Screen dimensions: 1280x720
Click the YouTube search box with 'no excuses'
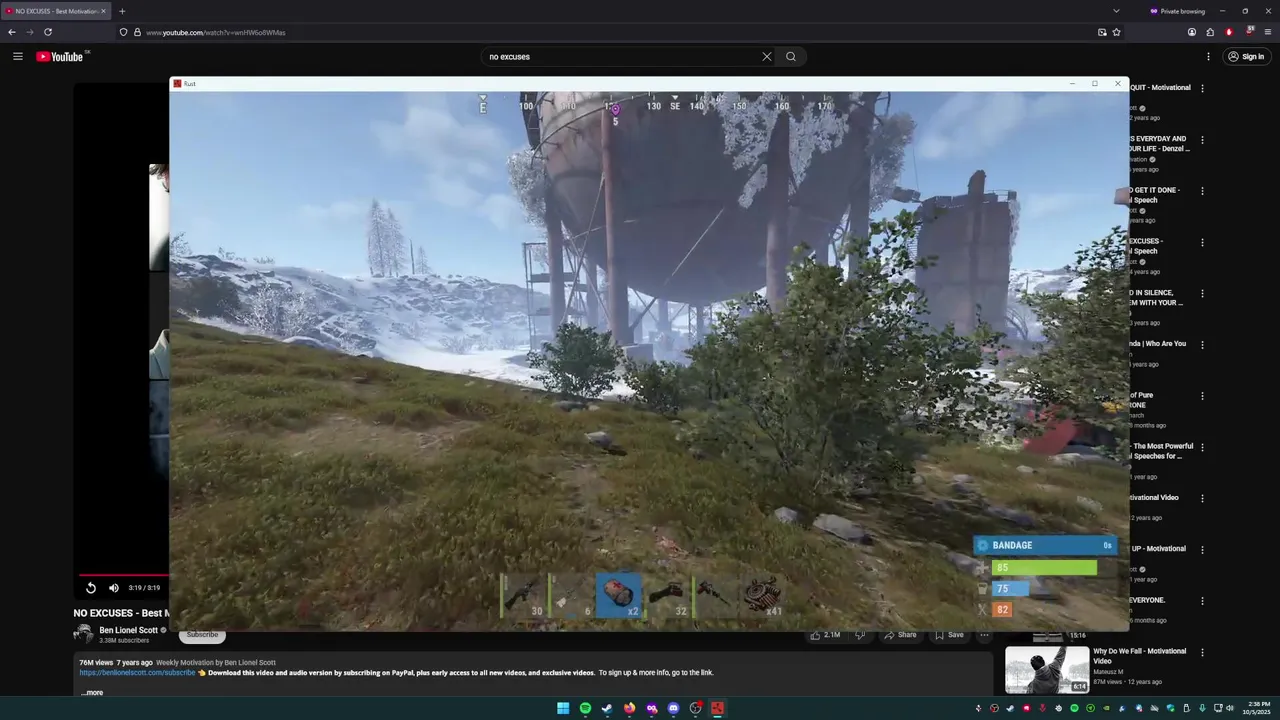(x=620, y=56)
